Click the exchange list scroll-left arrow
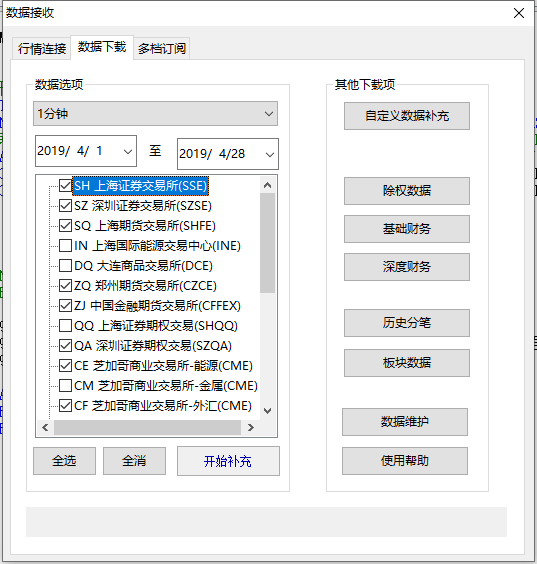This screenshot has width=537, height=564. (x=45, y=427)
